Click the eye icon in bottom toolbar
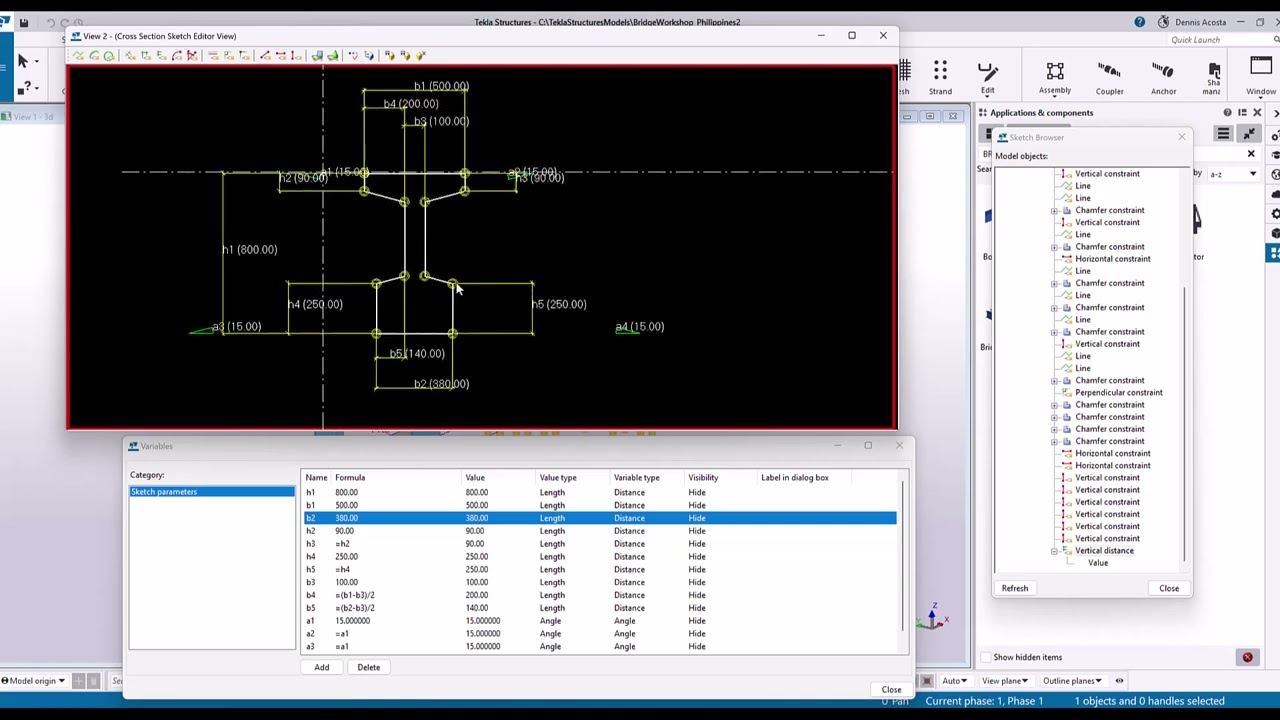Image resolution: width=1280 pixels, height=720 pixels. pyautogui.click(x=1119, y=681)
